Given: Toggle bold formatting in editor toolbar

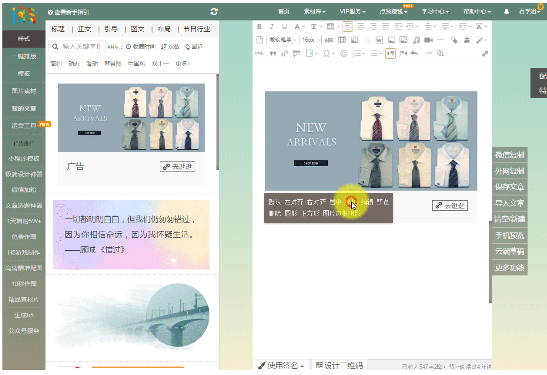Looking at the screenshot, I should click(259, 27).
